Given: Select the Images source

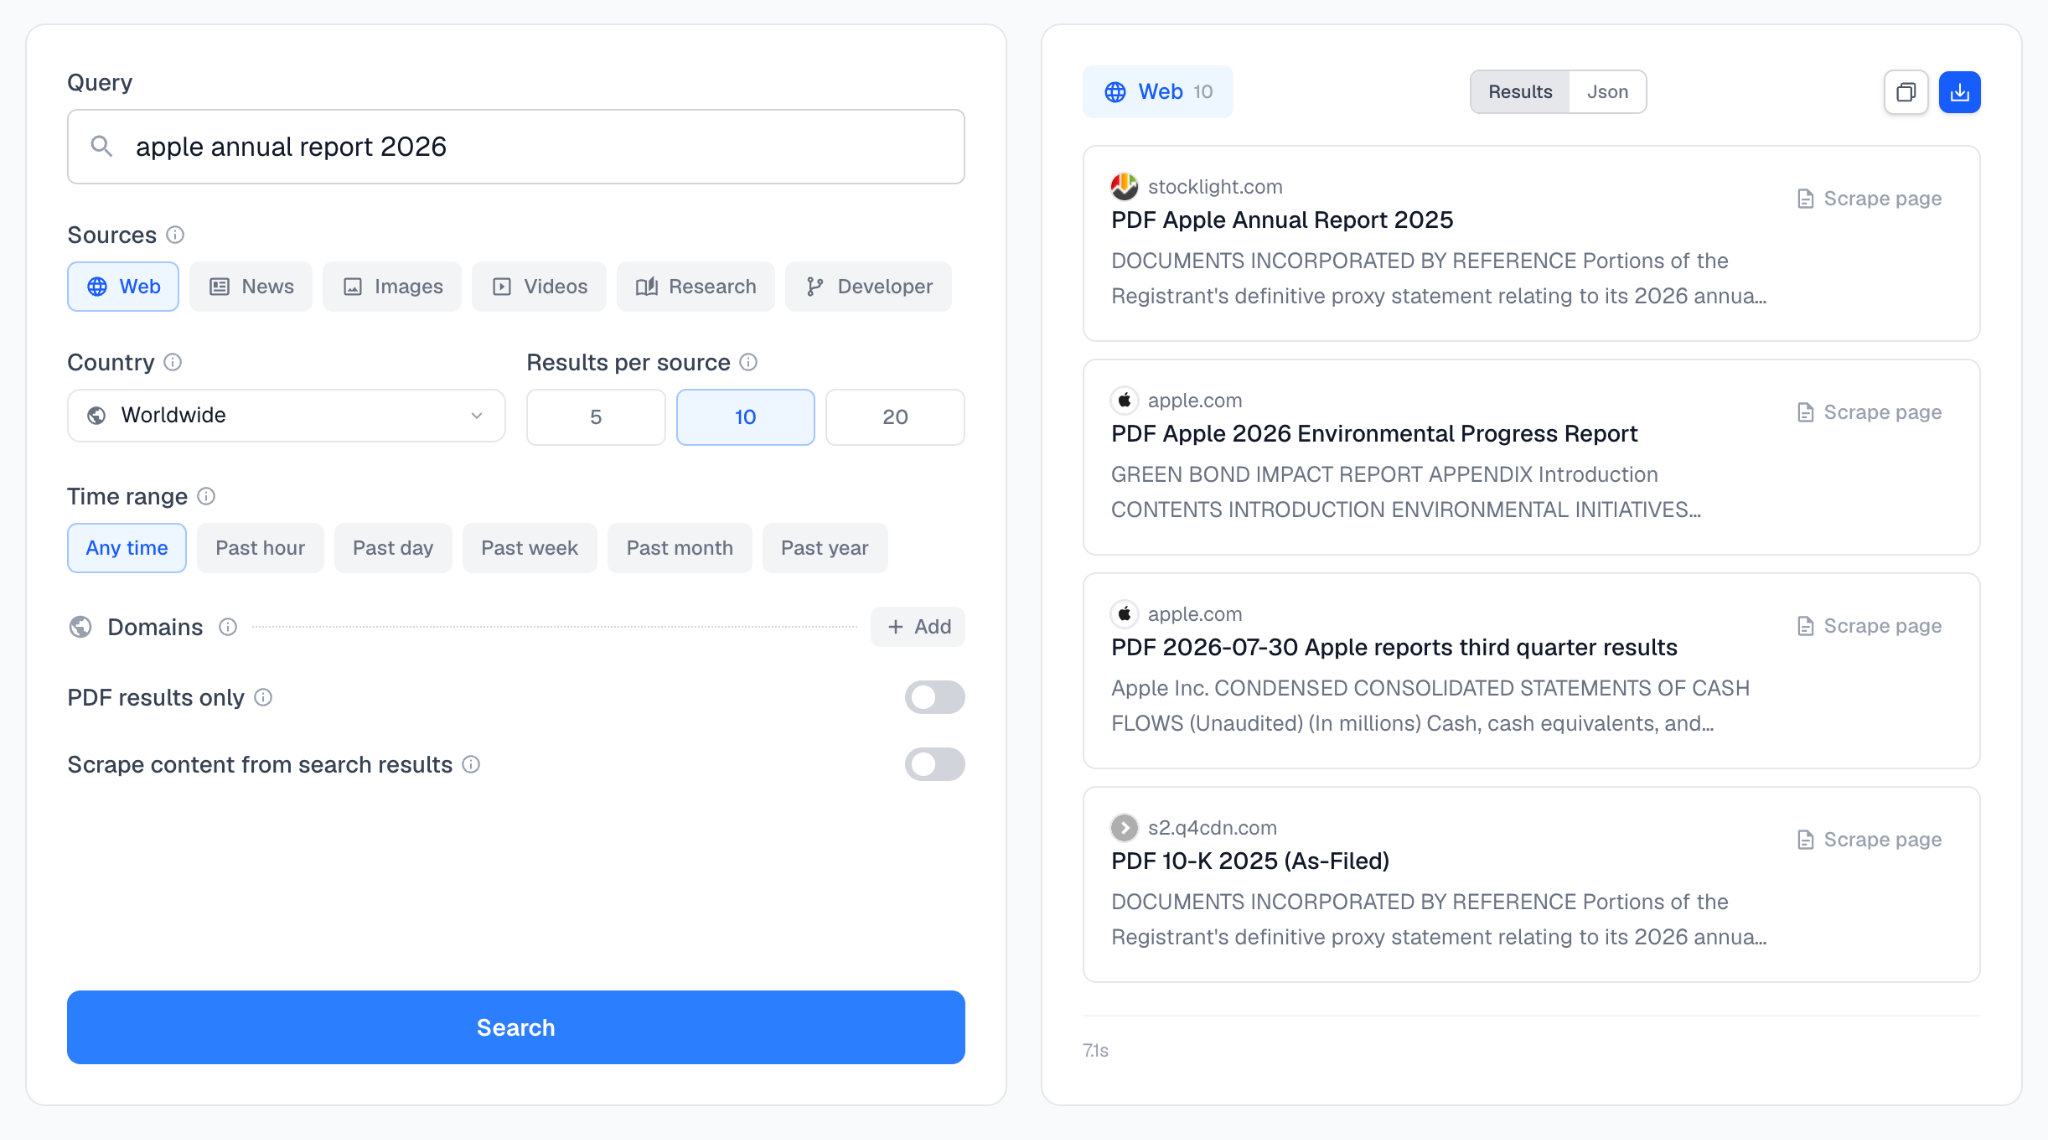Looking at the screenshot, I should (x=392, y=287).
